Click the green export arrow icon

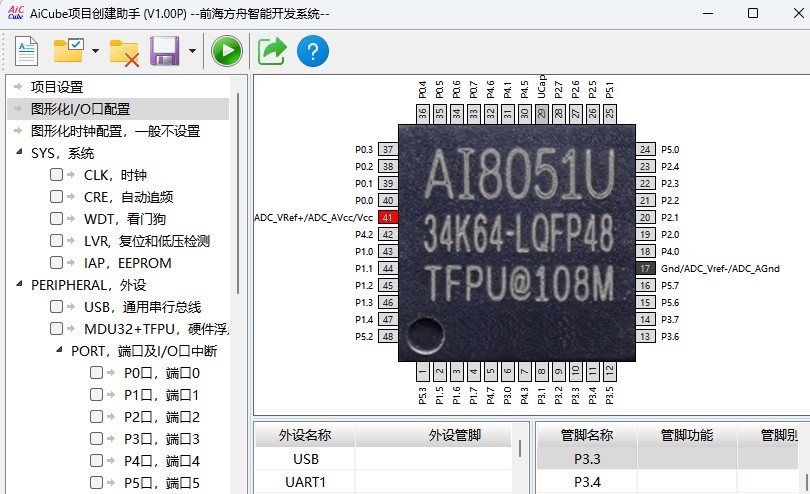272,51
